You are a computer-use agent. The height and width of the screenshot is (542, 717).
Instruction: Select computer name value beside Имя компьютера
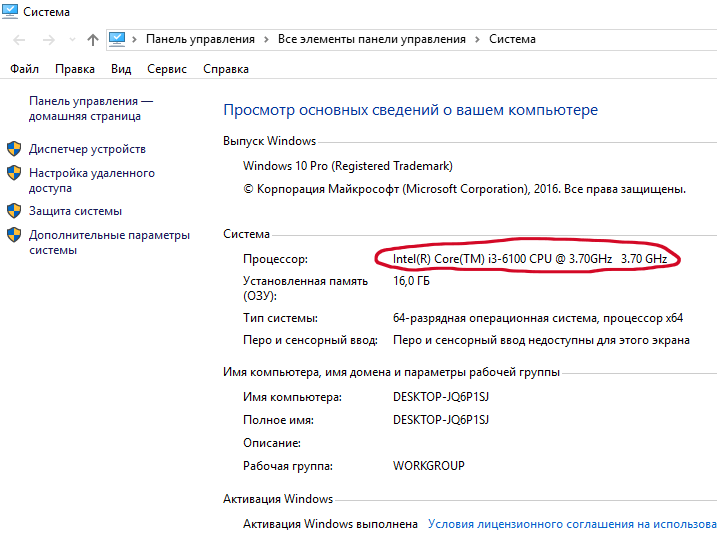441,397
